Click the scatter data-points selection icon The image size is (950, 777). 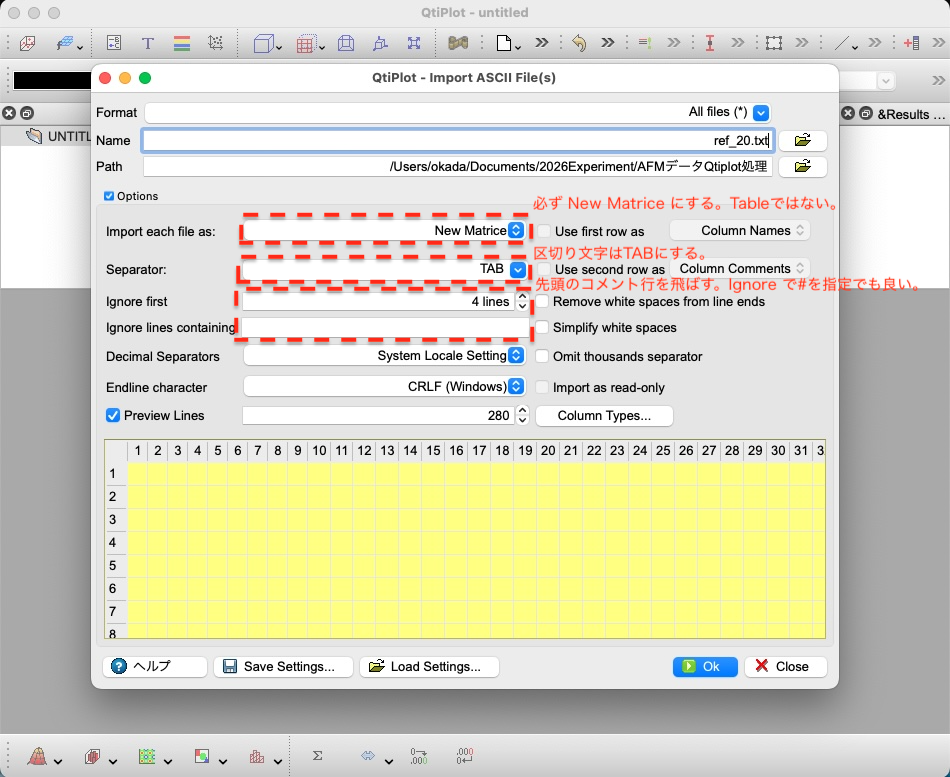pos(215,43)
